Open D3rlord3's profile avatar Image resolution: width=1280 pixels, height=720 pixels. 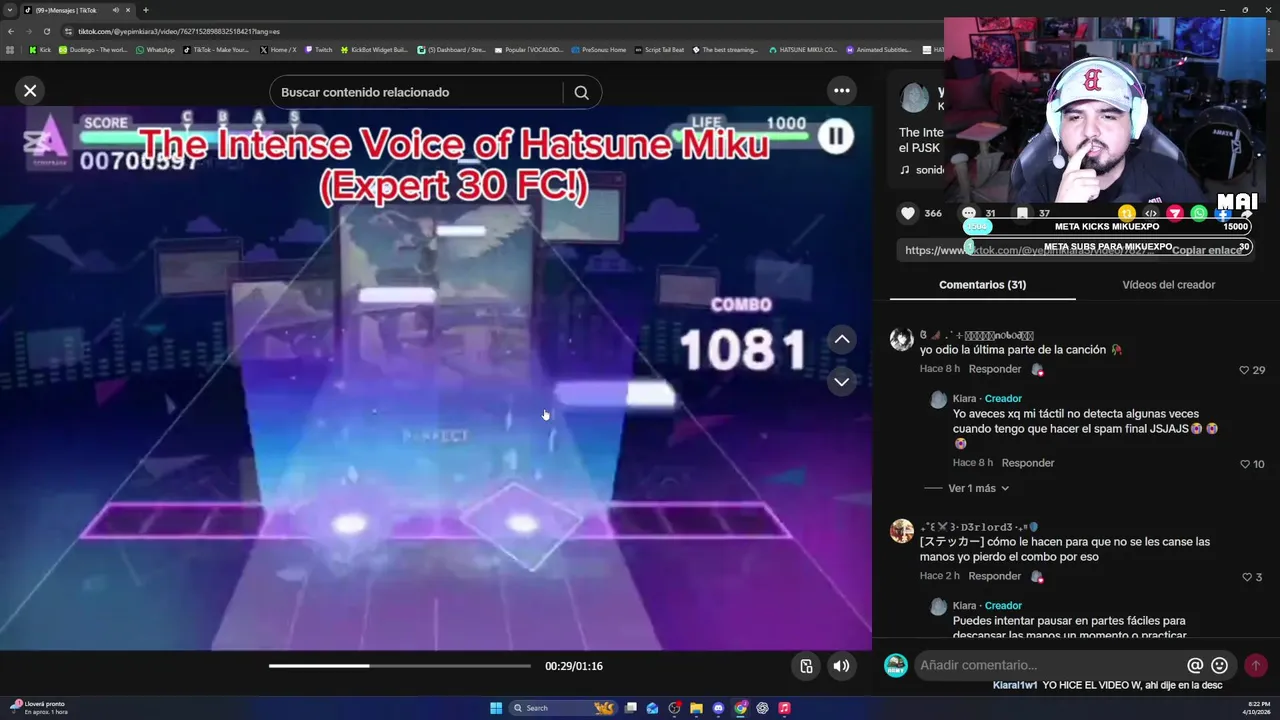point(902,531)
